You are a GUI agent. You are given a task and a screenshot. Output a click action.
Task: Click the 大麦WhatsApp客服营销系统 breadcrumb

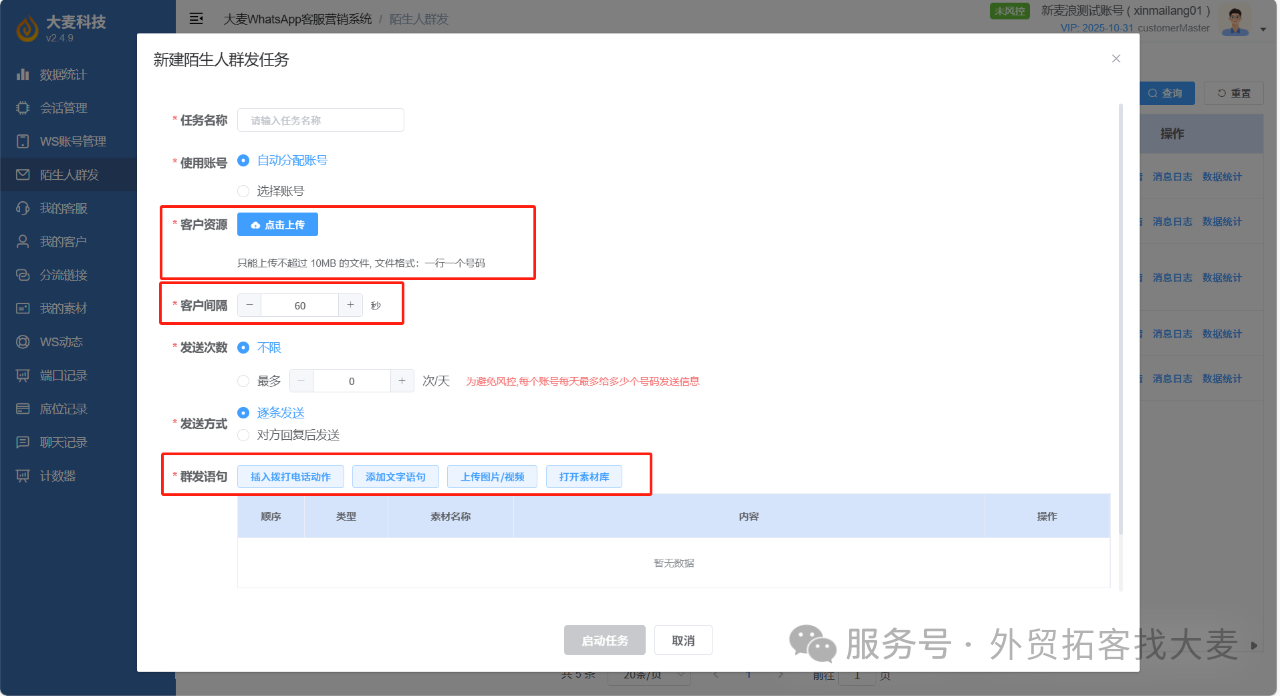(298, 18)
